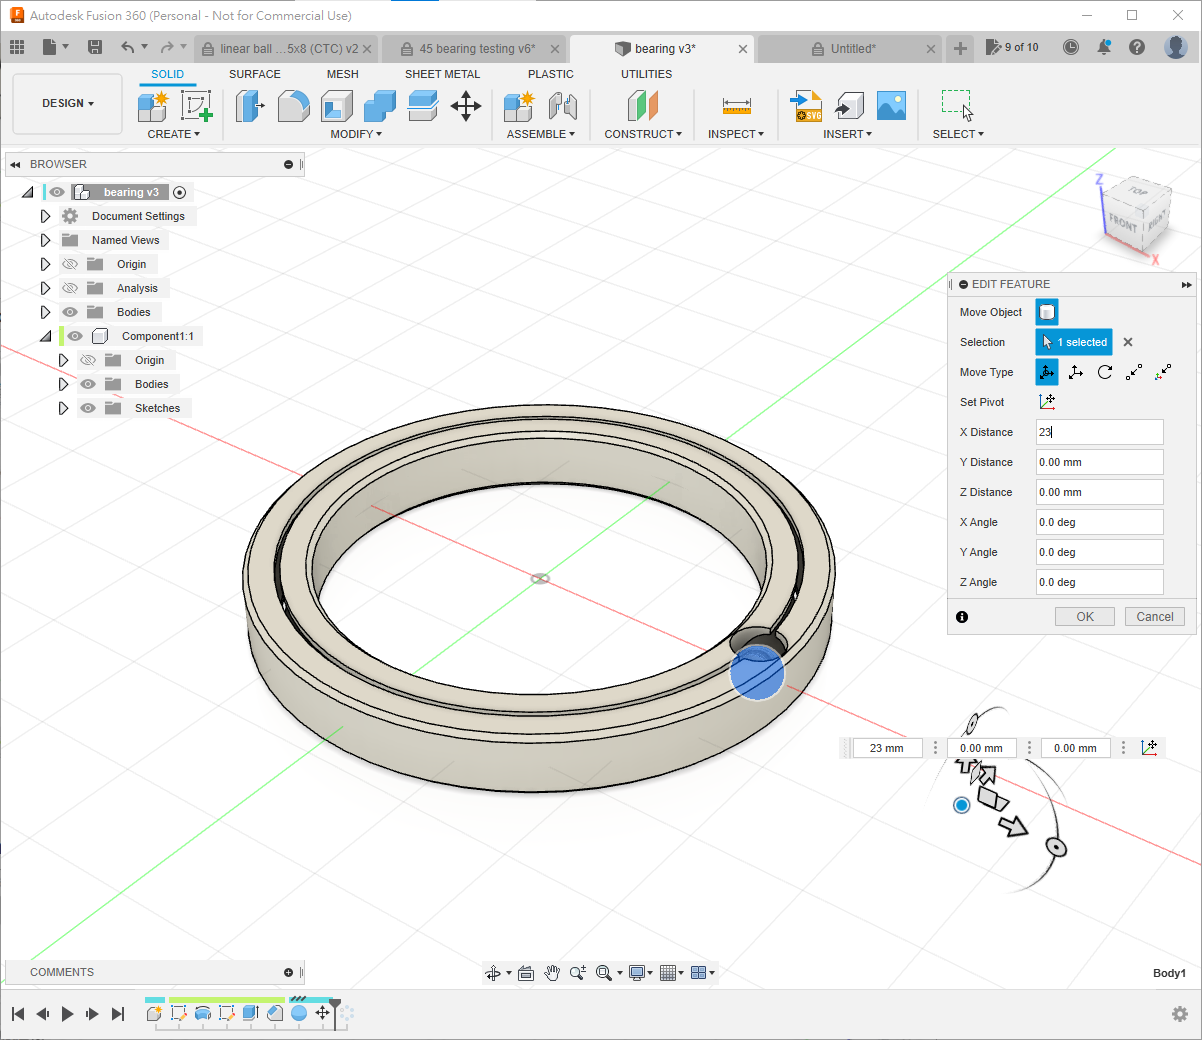Collapse the Component1:1 tree node
Screen dimensions: 1202x1040
pyautogui.click(x=45, y=336)
